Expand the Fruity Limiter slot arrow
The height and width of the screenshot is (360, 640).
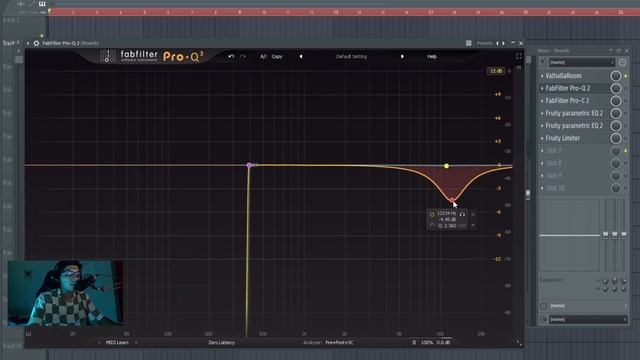[542, 138]
